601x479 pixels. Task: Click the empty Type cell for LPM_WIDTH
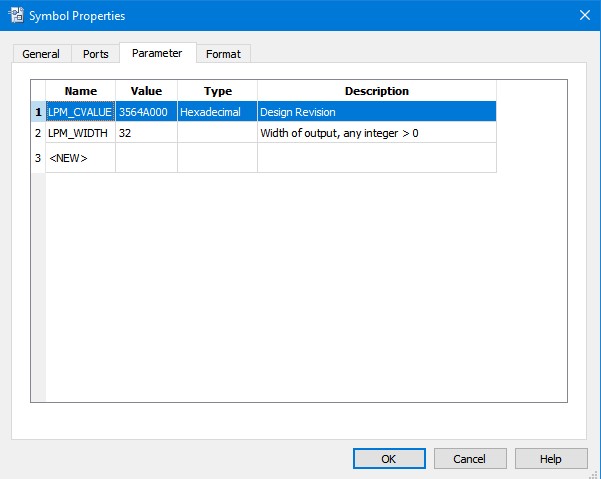pyautogui.click(x=217, y=132)
